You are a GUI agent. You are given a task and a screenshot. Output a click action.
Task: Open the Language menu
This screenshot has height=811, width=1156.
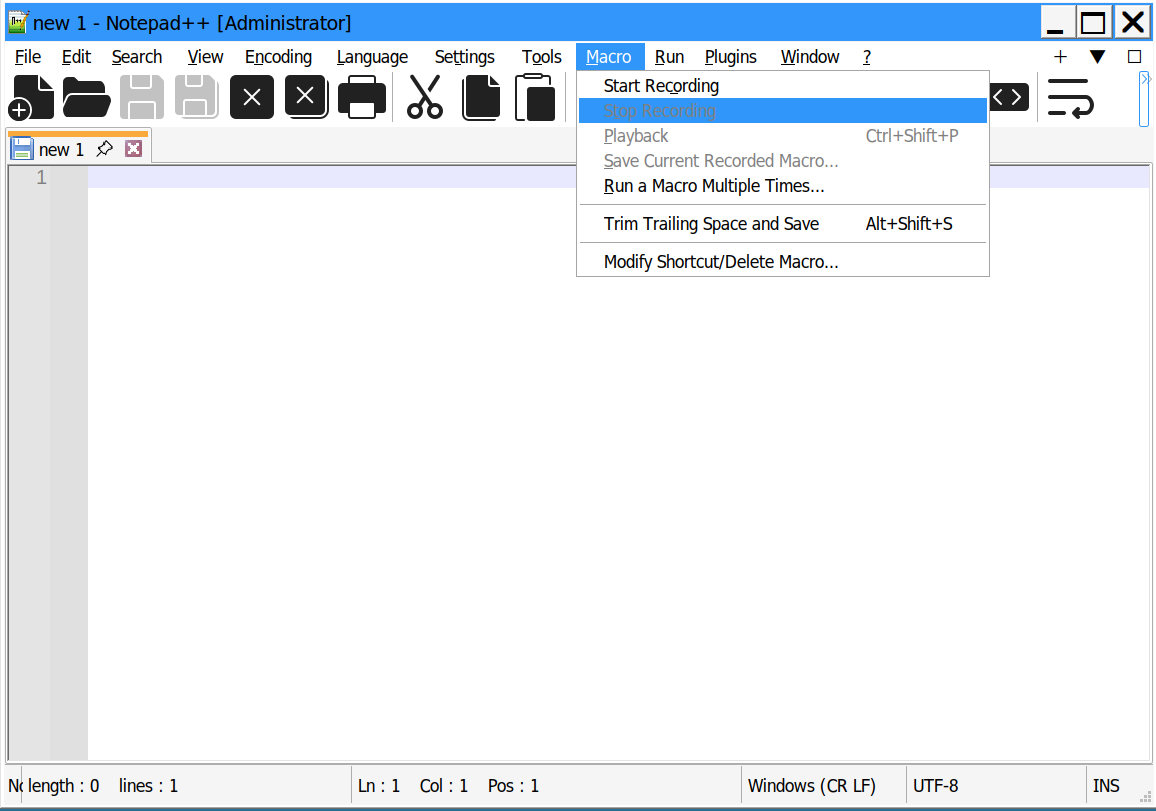(372, 57)
